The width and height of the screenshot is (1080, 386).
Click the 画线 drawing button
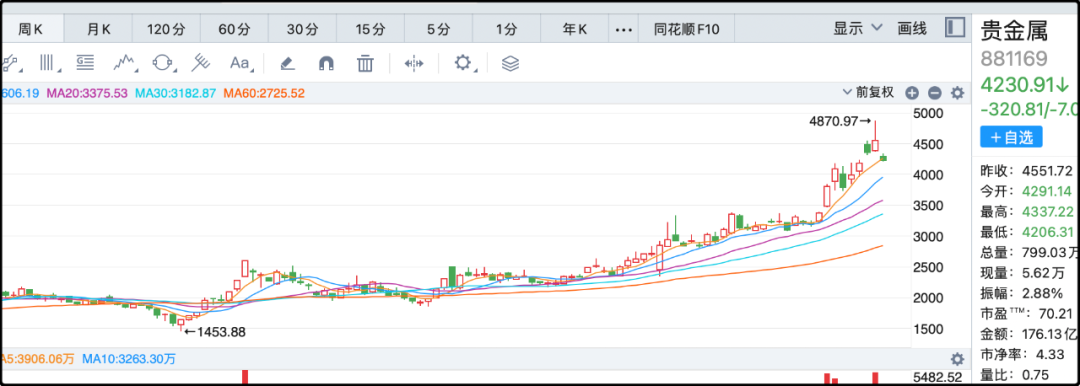(912, 28)
